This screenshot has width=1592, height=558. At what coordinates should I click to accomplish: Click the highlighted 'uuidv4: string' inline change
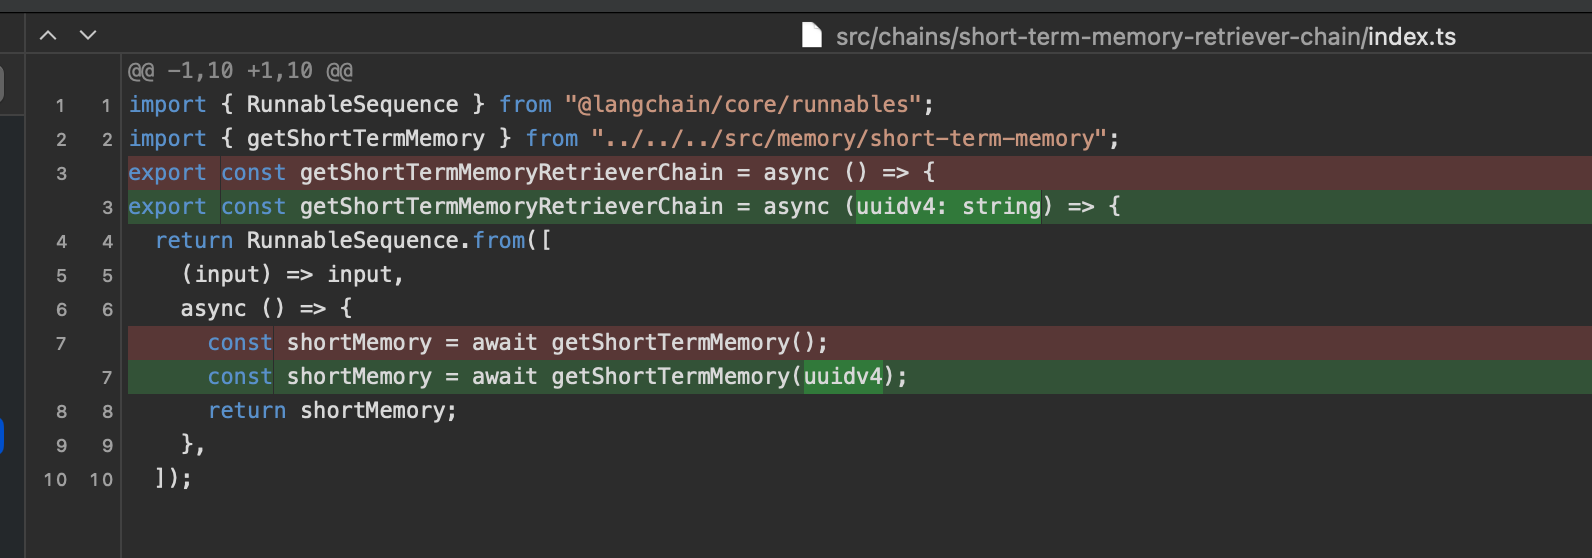[x=948, y=207]
